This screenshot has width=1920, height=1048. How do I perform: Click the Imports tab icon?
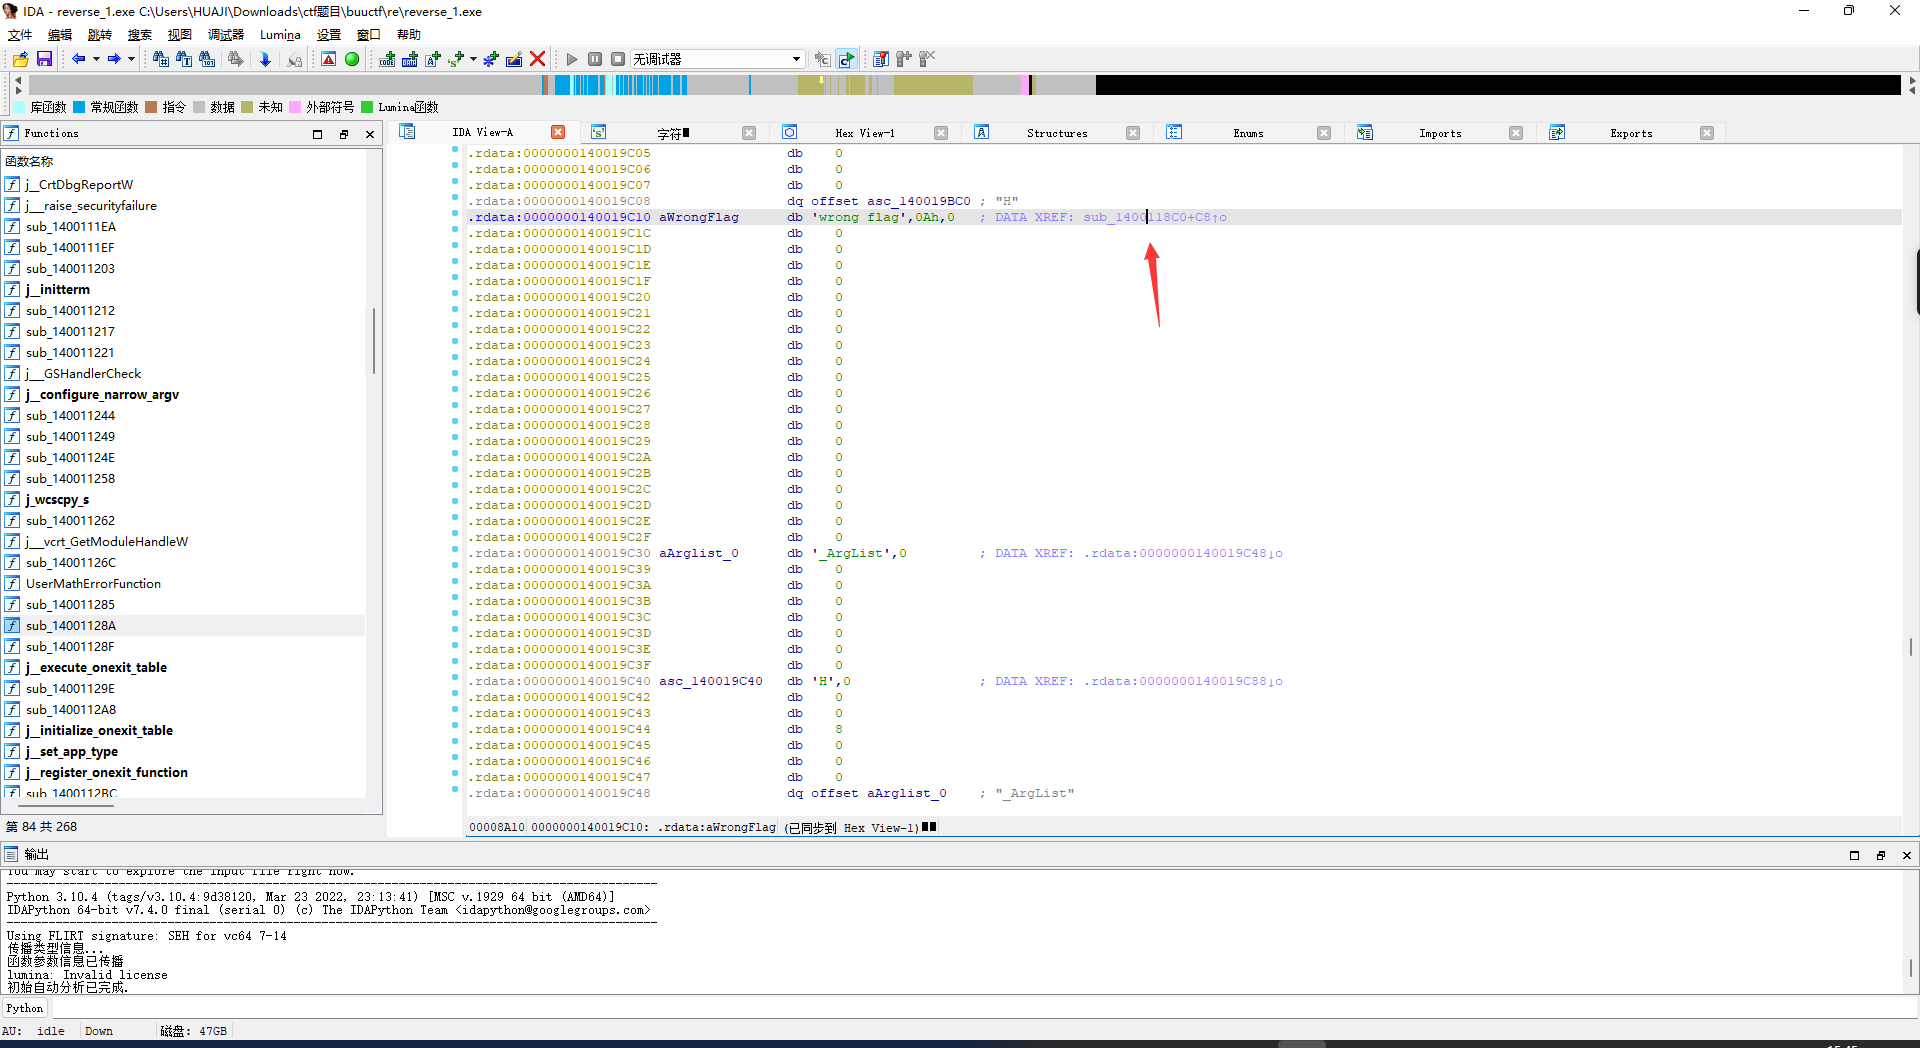coord(1365,132)
